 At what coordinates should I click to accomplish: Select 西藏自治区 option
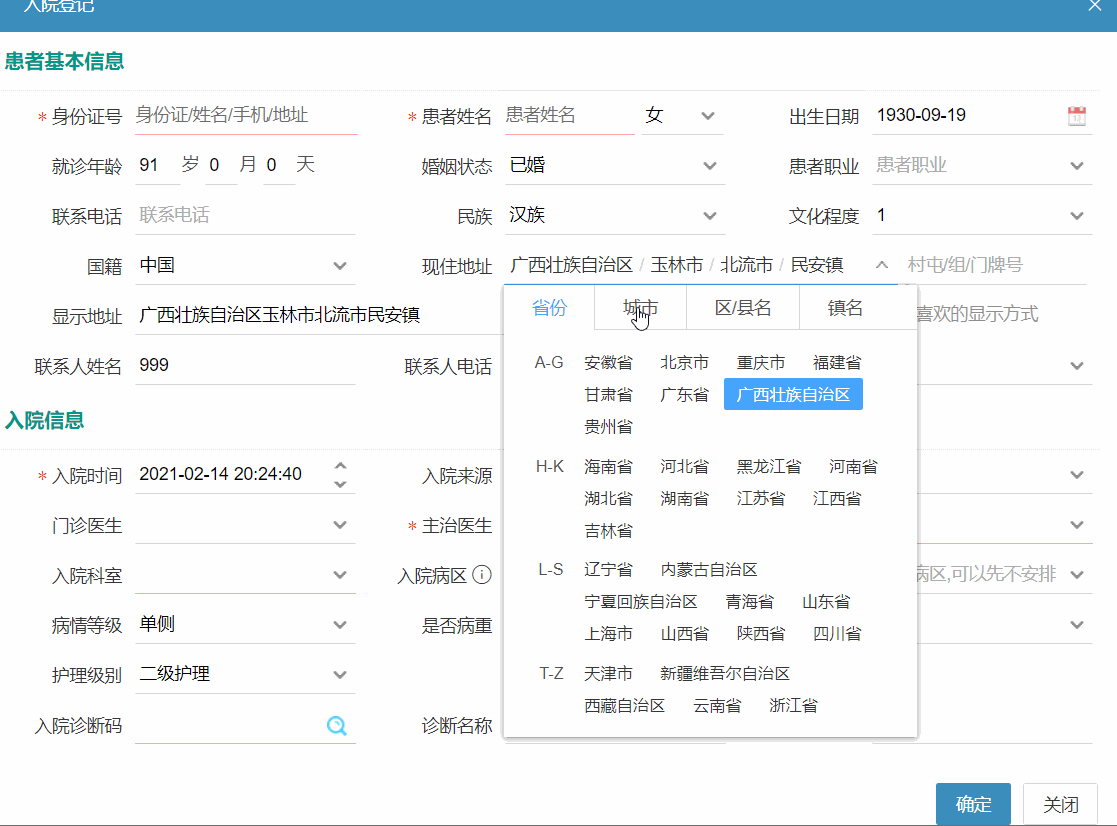[x=625, y=706]
